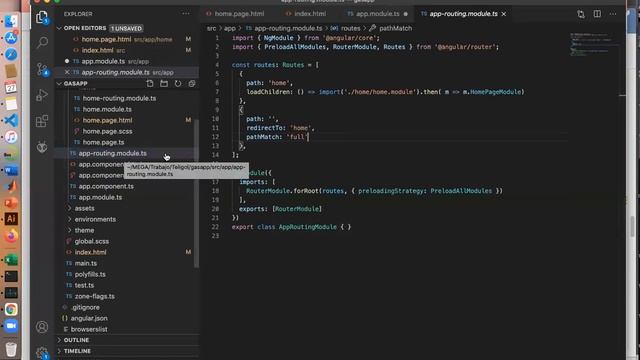Split the editor to the right
Image resolution: width=640 pixels, height=360 pixels.
point(597,14)
